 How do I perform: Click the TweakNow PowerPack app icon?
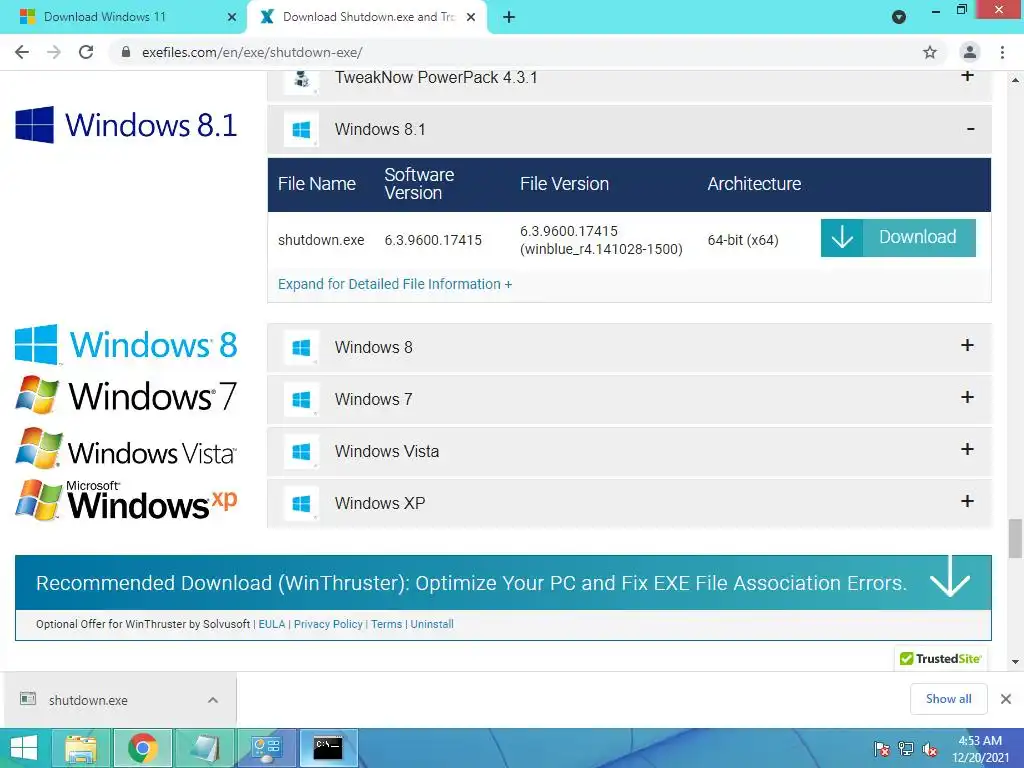point(302,80)
